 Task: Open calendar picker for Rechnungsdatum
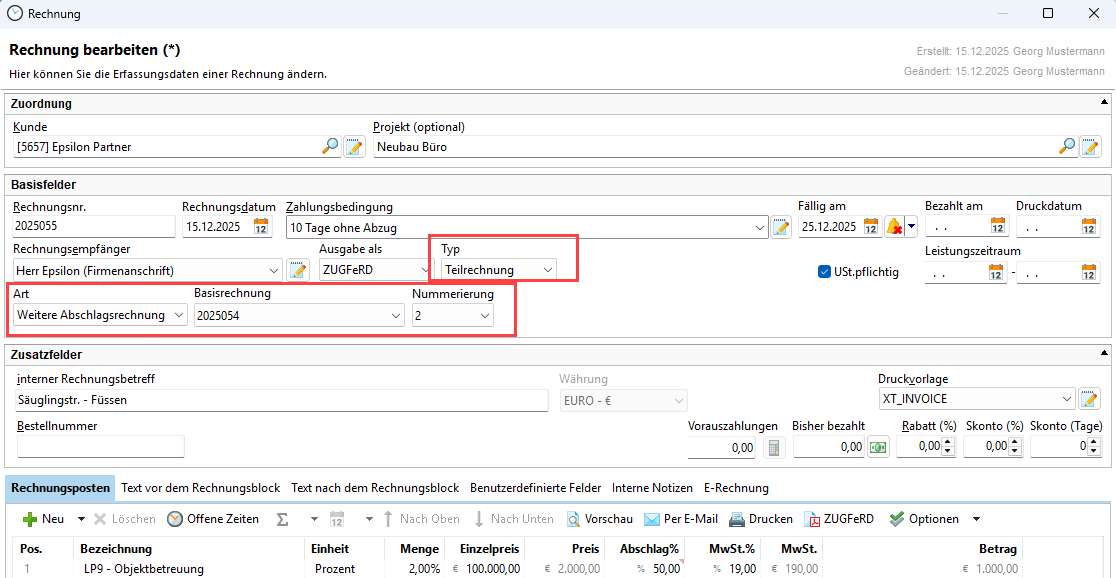pyautogui.click(x=262, y=227)
